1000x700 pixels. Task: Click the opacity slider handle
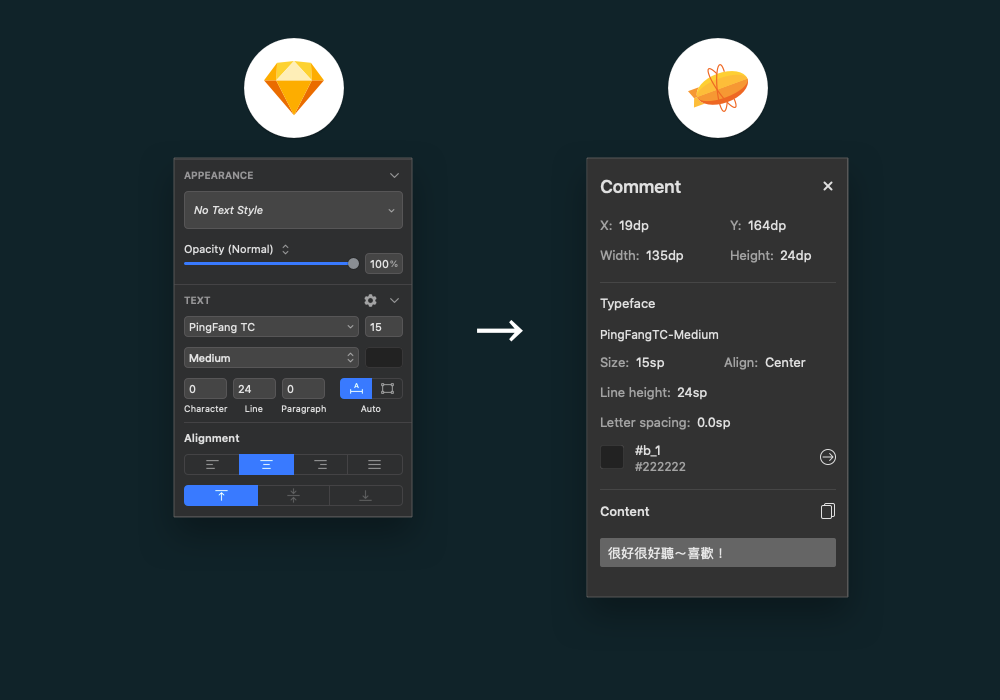(353, 263)
